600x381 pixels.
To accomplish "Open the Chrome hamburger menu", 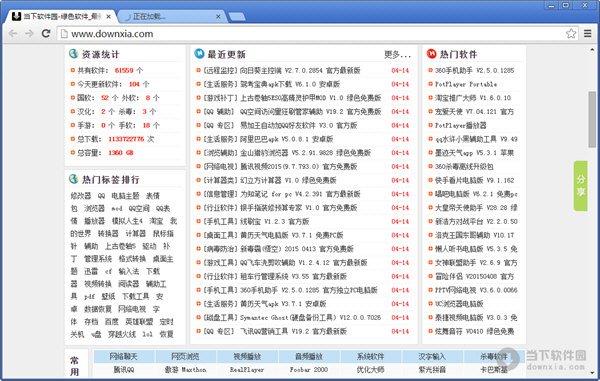I will point(588,34).
